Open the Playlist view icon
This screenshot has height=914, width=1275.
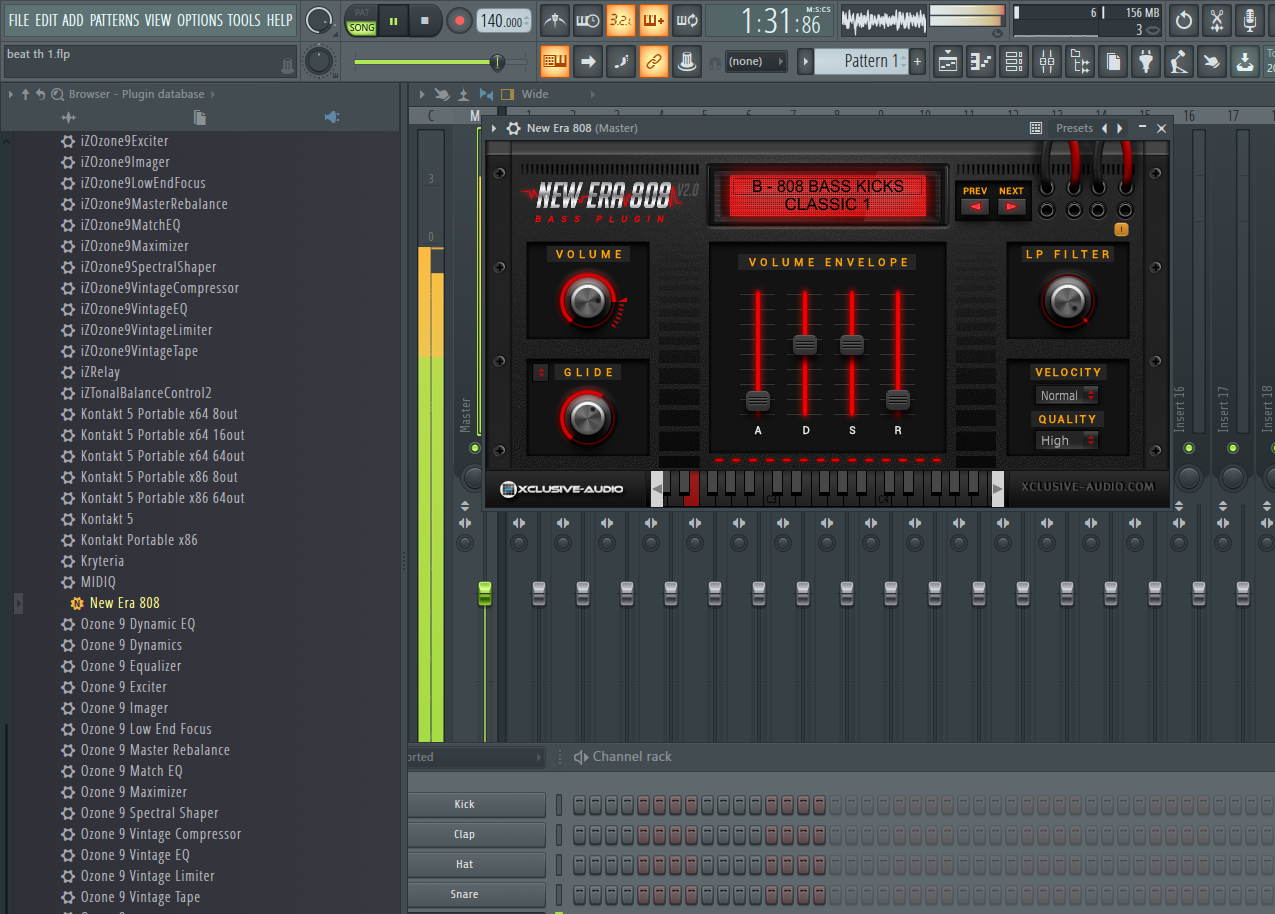pos(948,62)
